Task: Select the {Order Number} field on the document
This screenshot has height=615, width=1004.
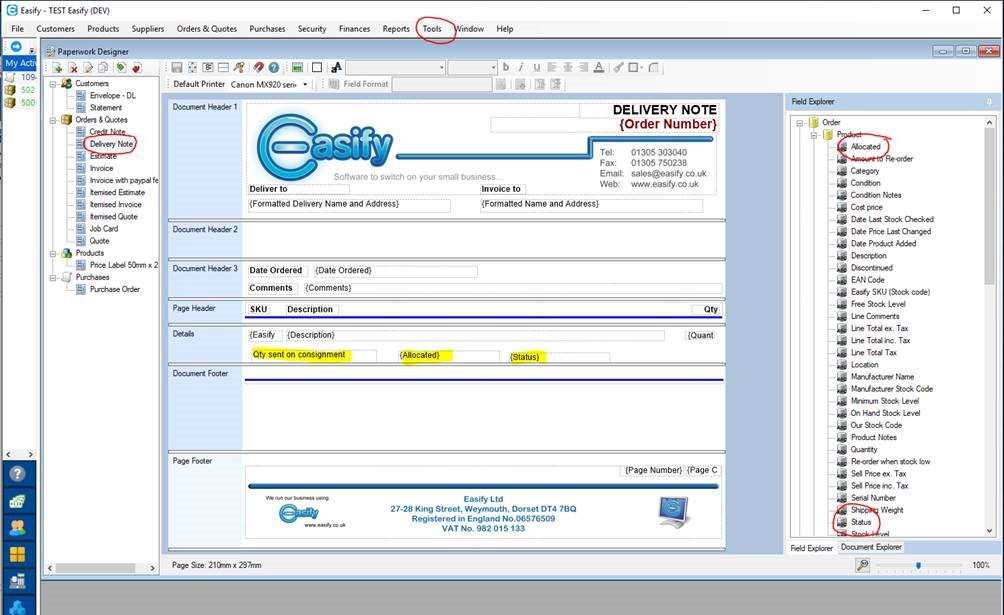Action: coord(667,124)
